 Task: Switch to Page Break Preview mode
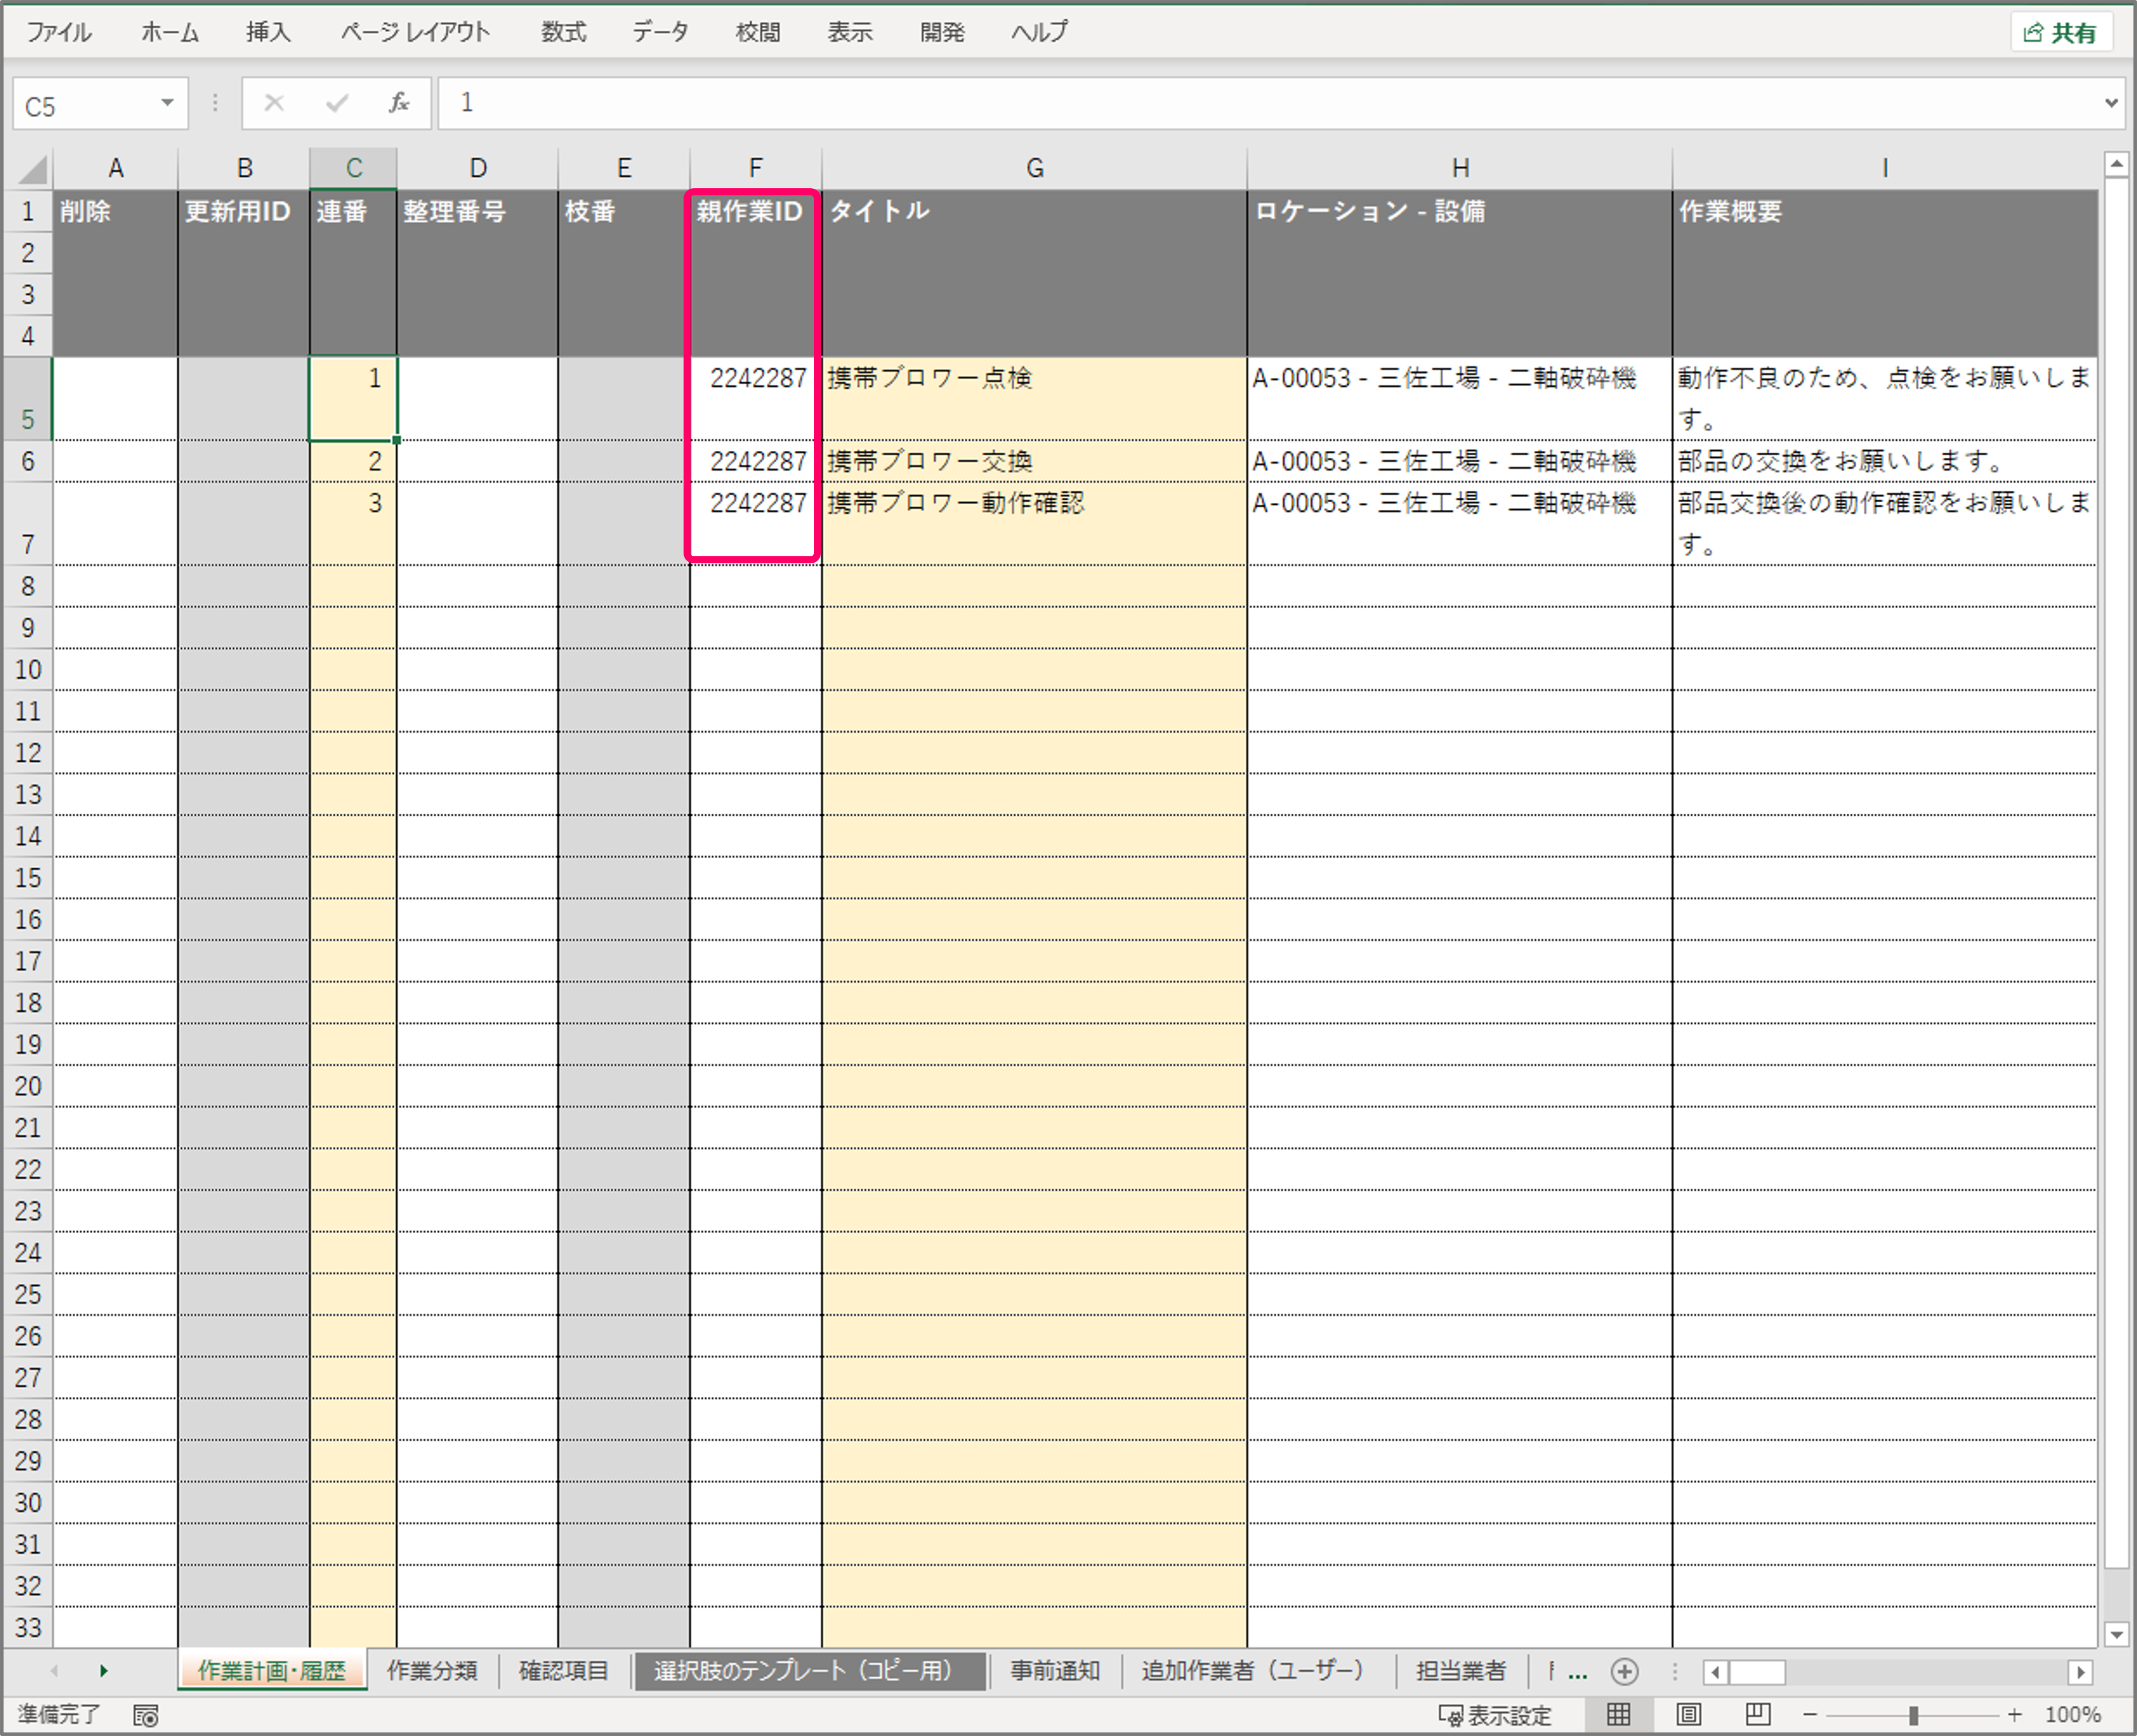1758,1715
